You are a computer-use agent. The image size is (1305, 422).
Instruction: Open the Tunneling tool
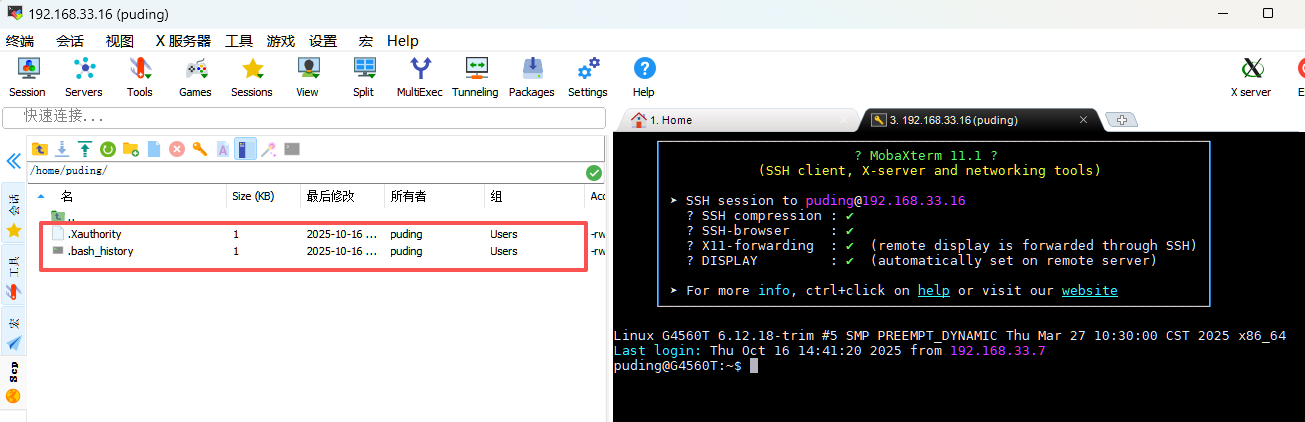pos(475,76)
